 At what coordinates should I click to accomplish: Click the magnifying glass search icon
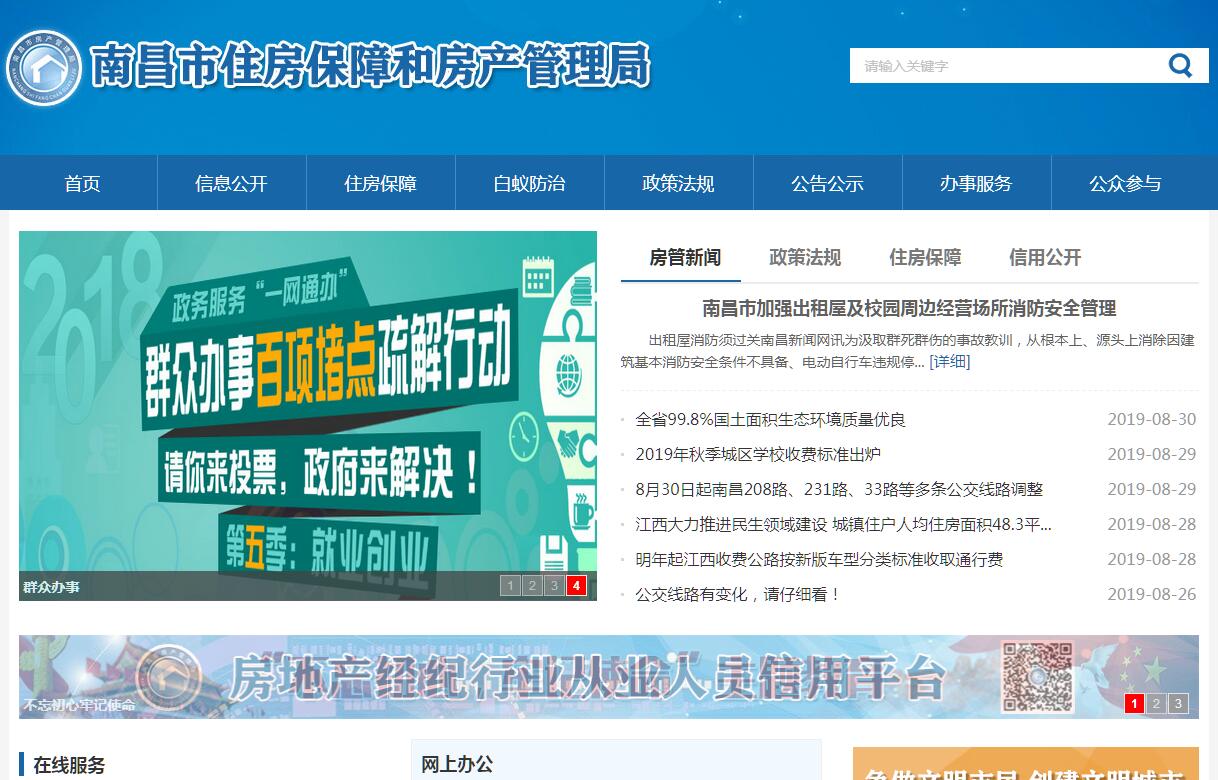click(1180, 66)
